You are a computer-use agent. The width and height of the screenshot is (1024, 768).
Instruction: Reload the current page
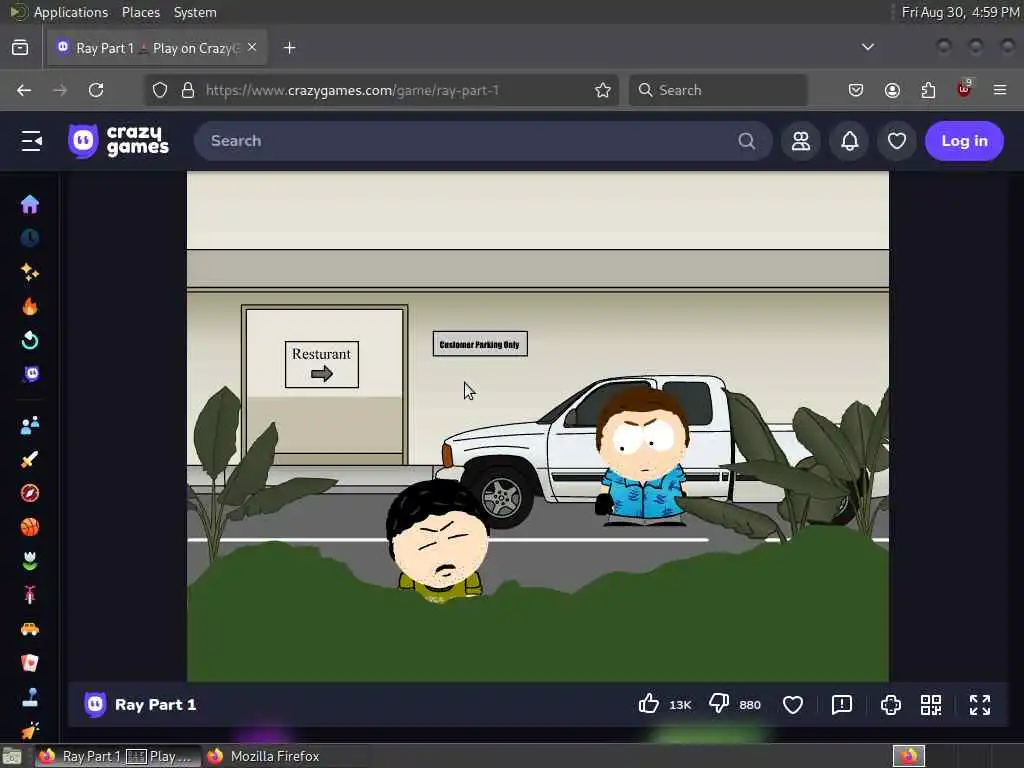pos(96,90)
